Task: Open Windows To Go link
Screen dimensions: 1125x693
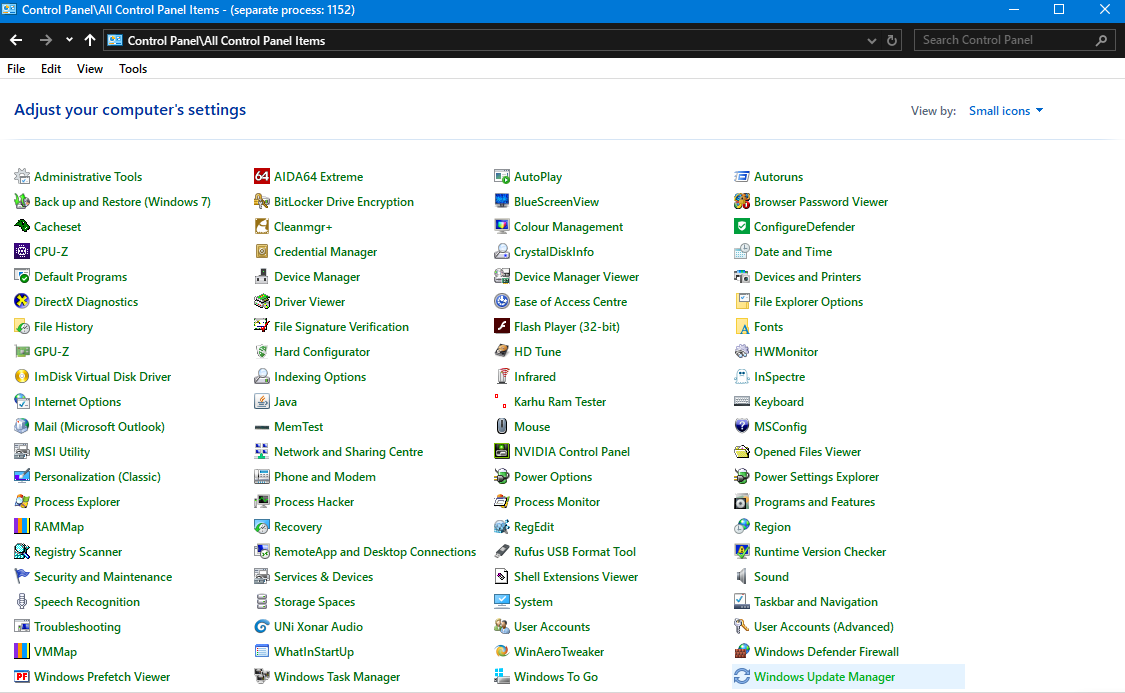Action: pos(556,676)
